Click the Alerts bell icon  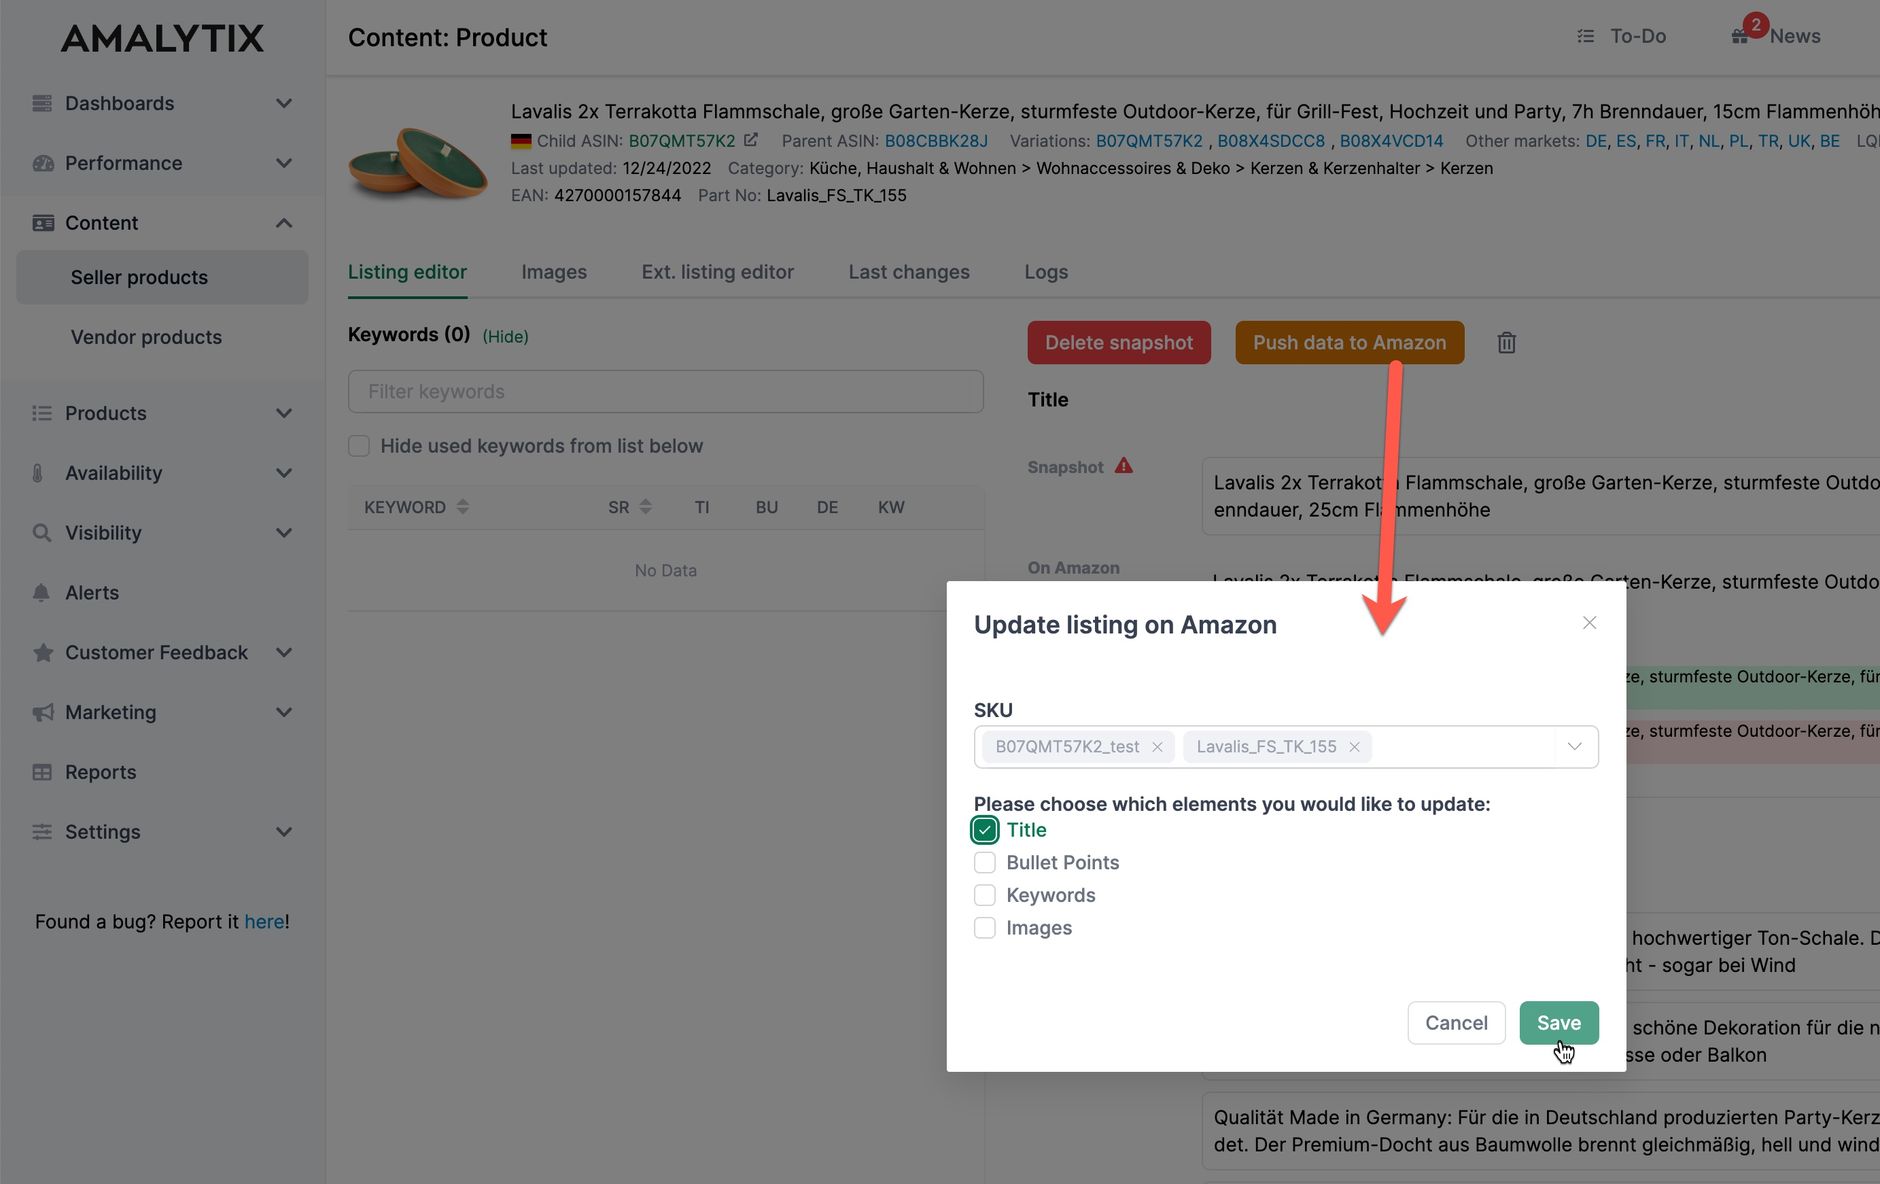click(x=41, y=593)
